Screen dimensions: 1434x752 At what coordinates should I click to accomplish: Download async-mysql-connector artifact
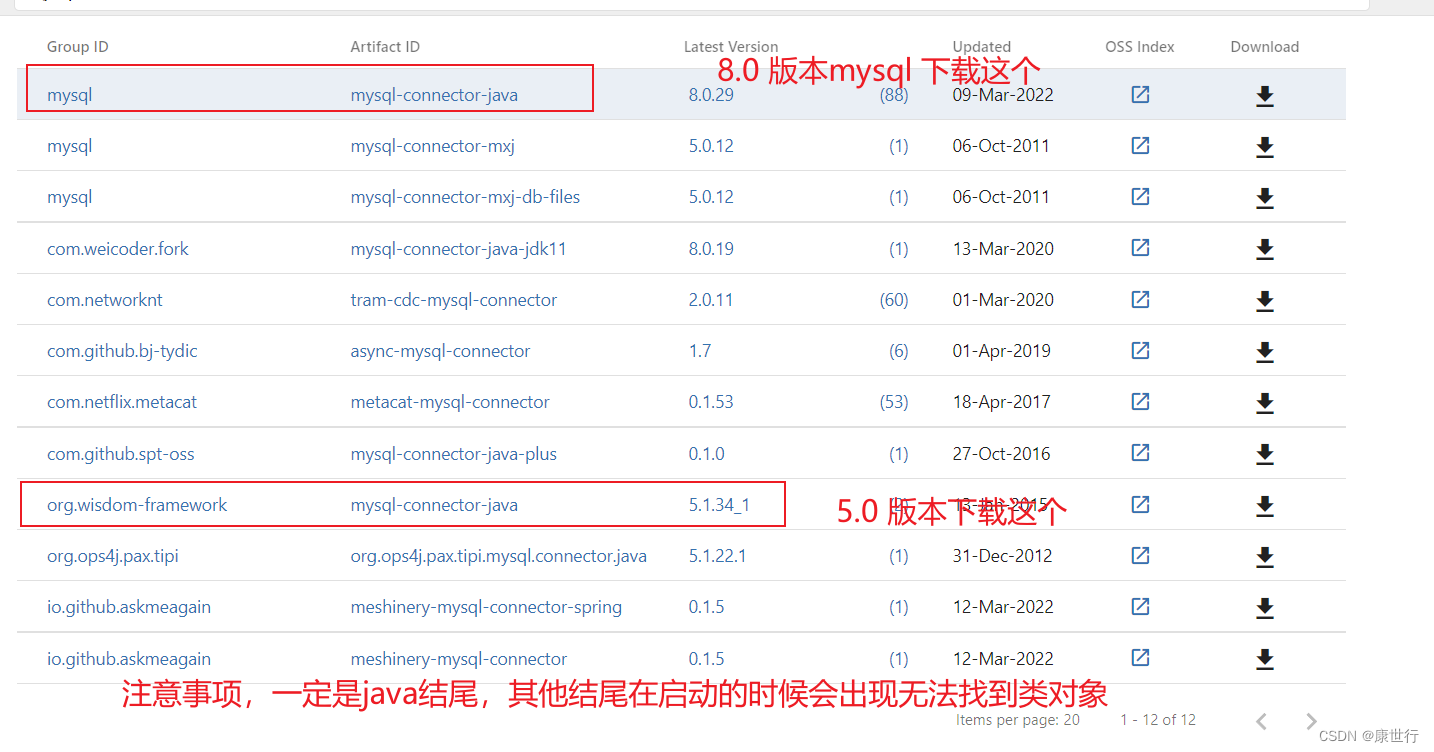click(x=1264, y=352)
